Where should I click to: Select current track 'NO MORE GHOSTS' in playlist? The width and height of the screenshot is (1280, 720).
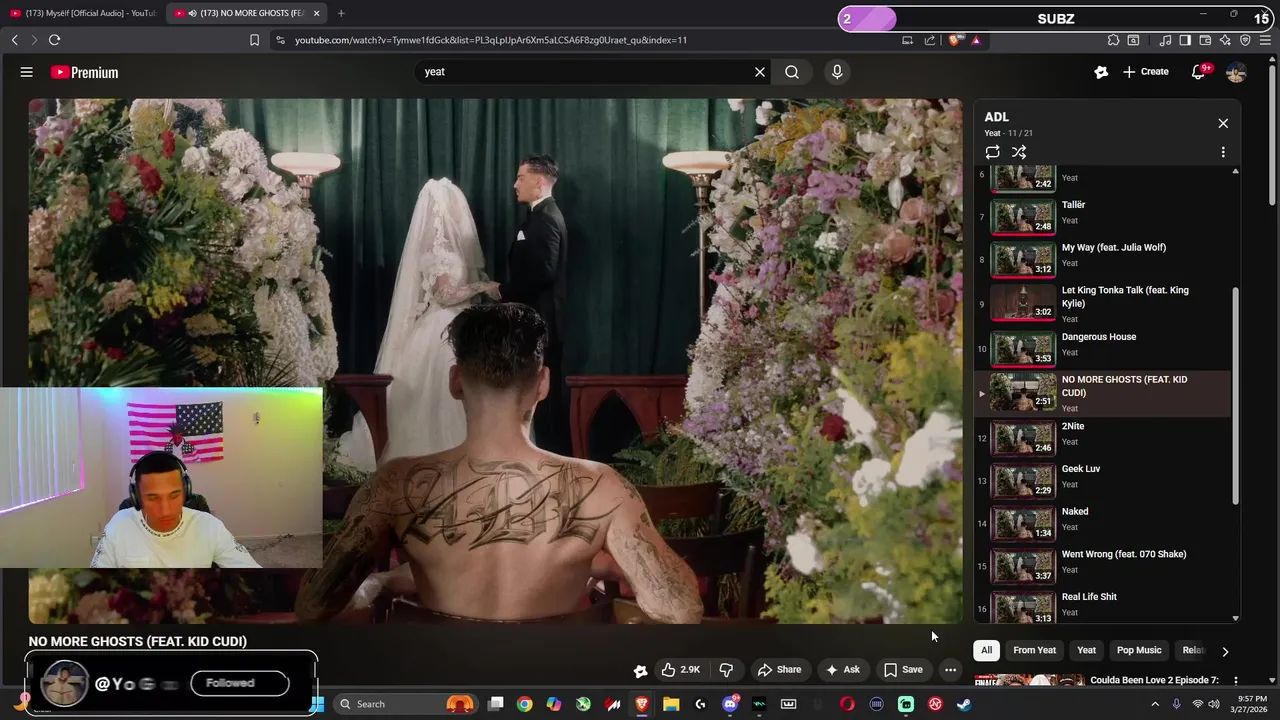[x=1103, y=393]
